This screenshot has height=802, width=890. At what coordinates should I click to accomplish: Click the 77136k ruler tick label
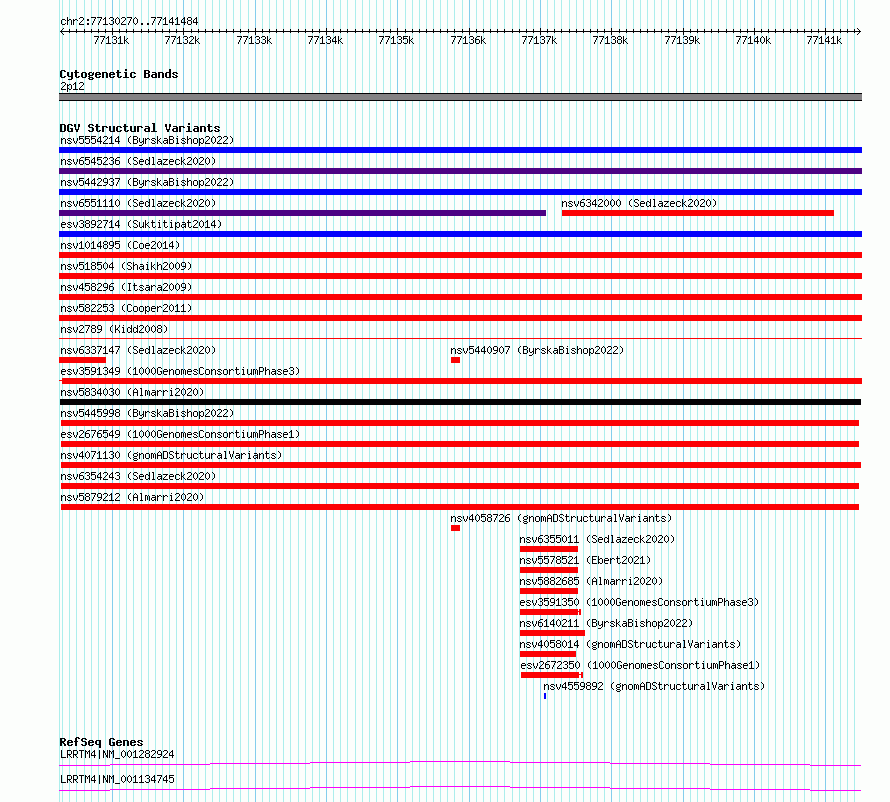click(x=468, y=40)
